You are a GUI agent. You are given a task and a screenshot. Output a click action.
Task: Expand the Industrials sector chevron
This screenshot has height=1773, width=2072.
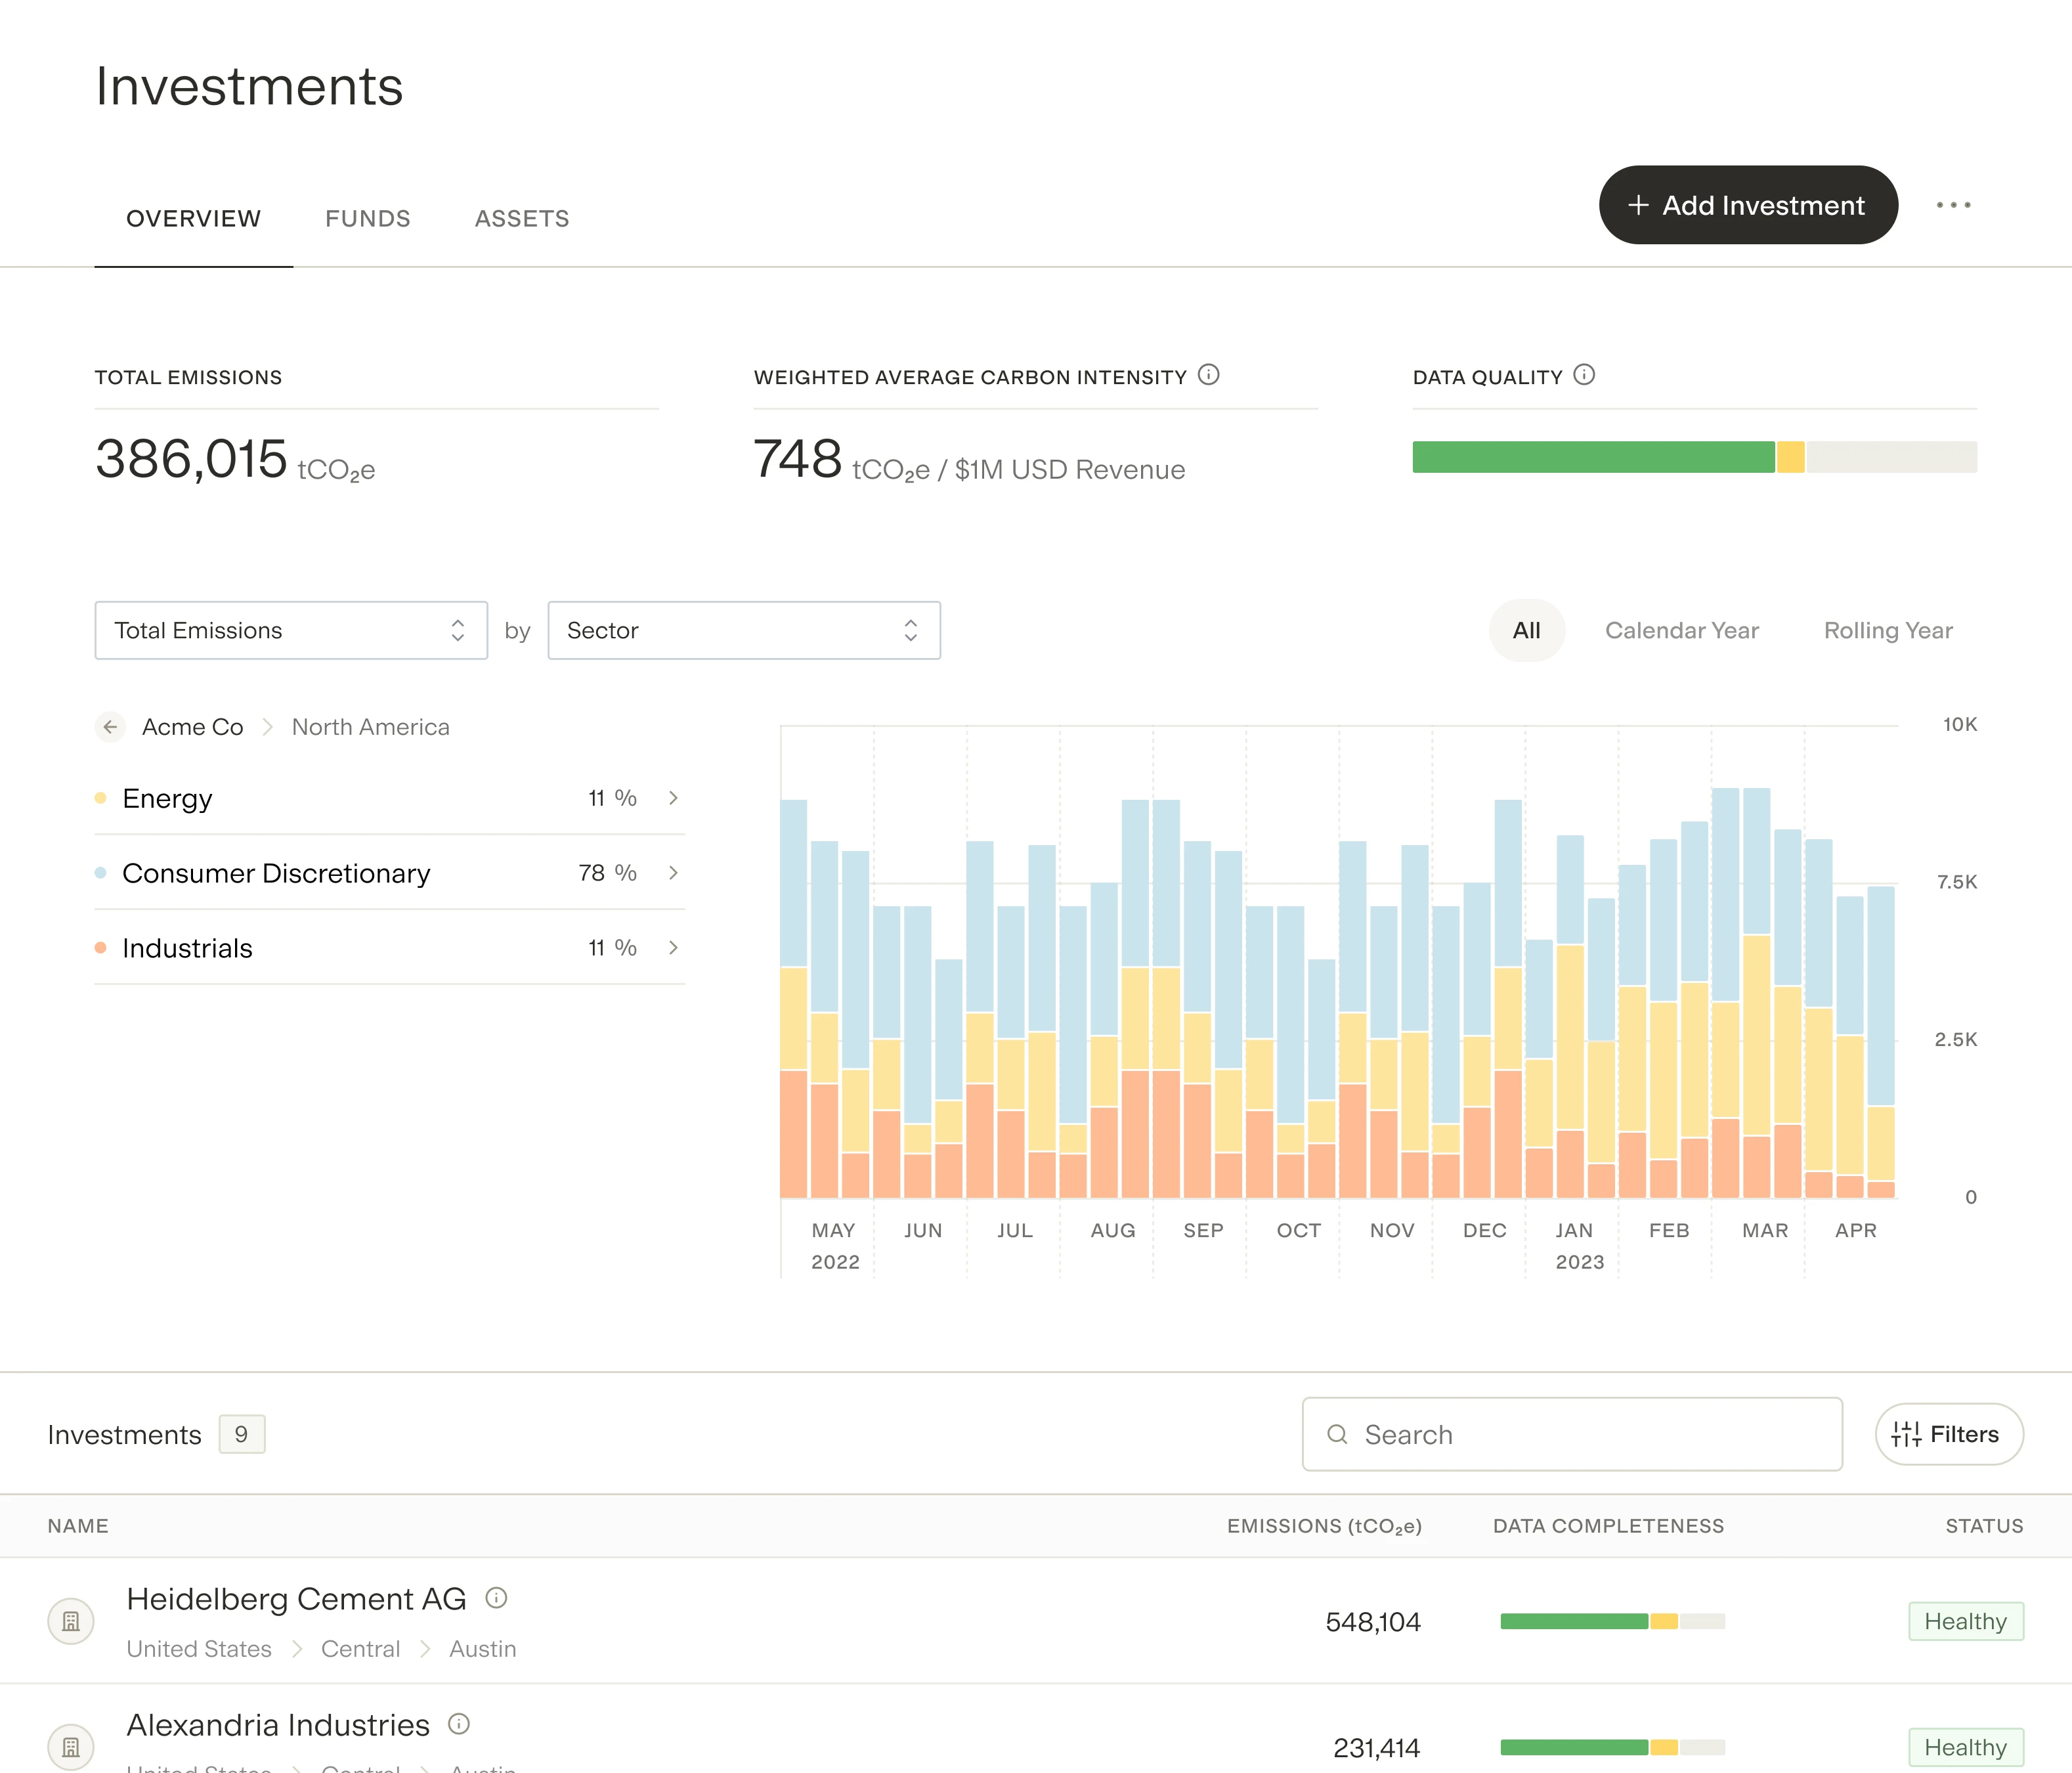tap(673, 948)
